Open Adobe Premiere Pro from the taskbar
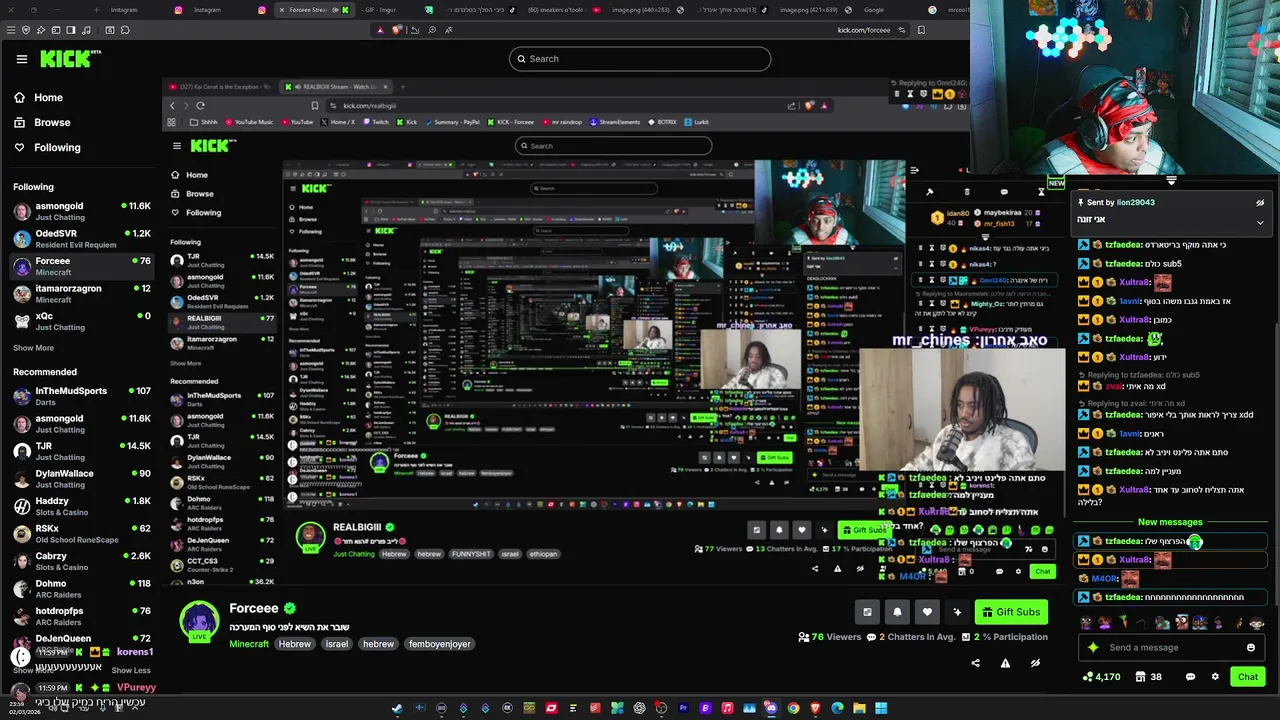 683,708
